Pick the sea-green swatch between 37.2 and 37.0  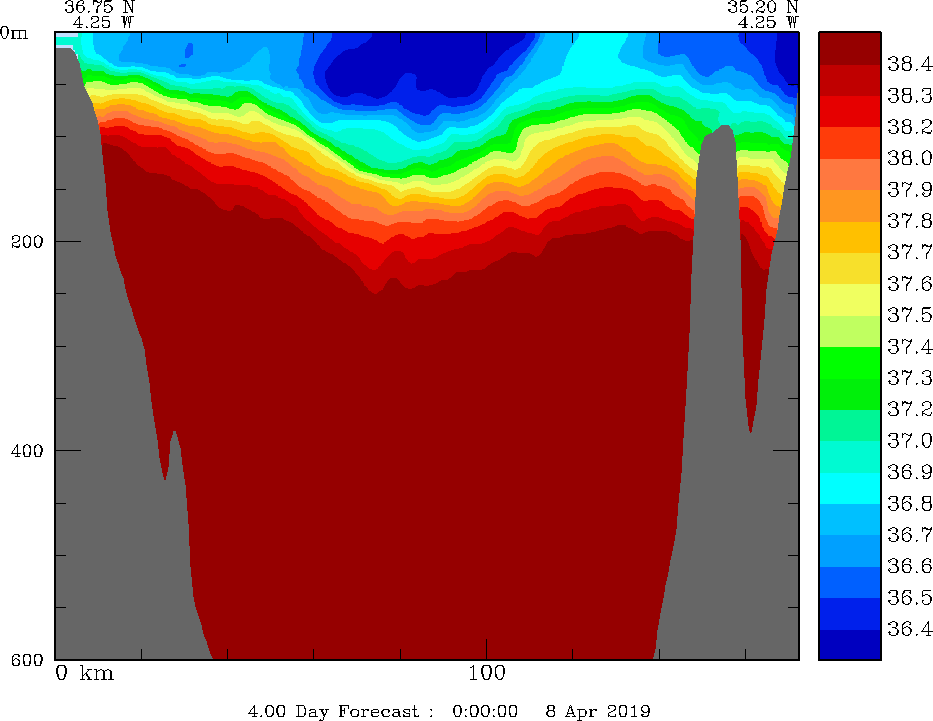pos(850,425)
